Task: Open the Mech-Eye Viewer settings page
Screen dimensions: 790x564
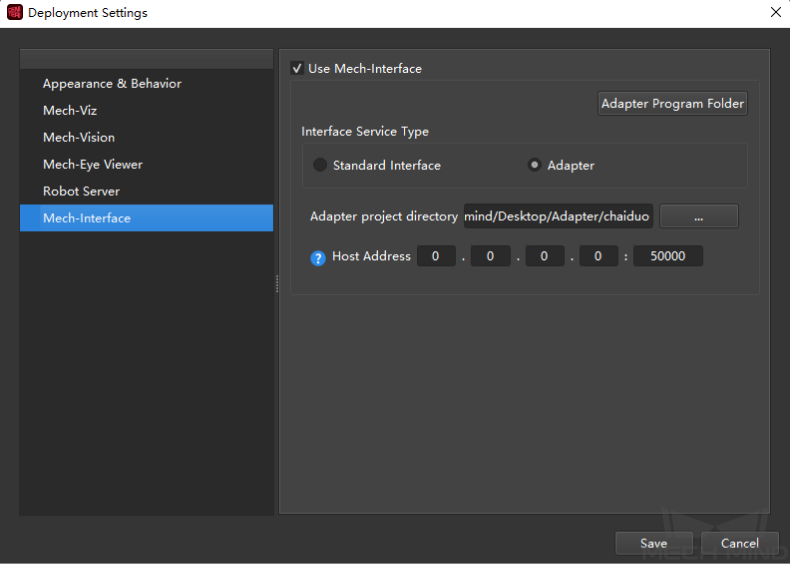Action: point(146,164)
